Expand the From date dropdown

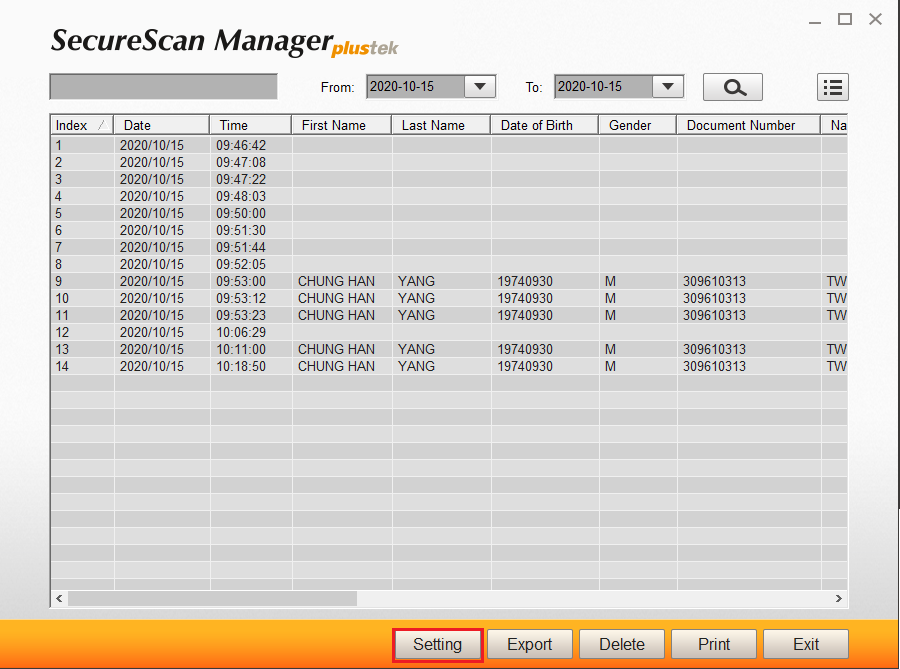click(x=481, y=87)
